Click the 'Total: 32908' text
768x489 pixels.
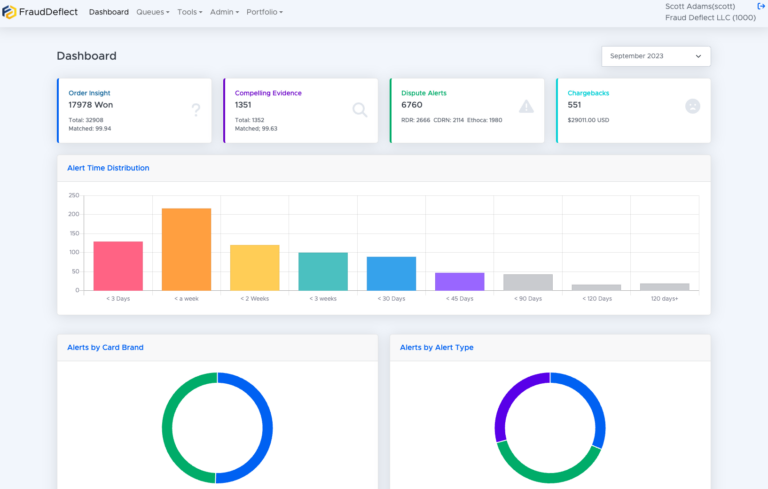pyautogui.click(x=86, y=120)
